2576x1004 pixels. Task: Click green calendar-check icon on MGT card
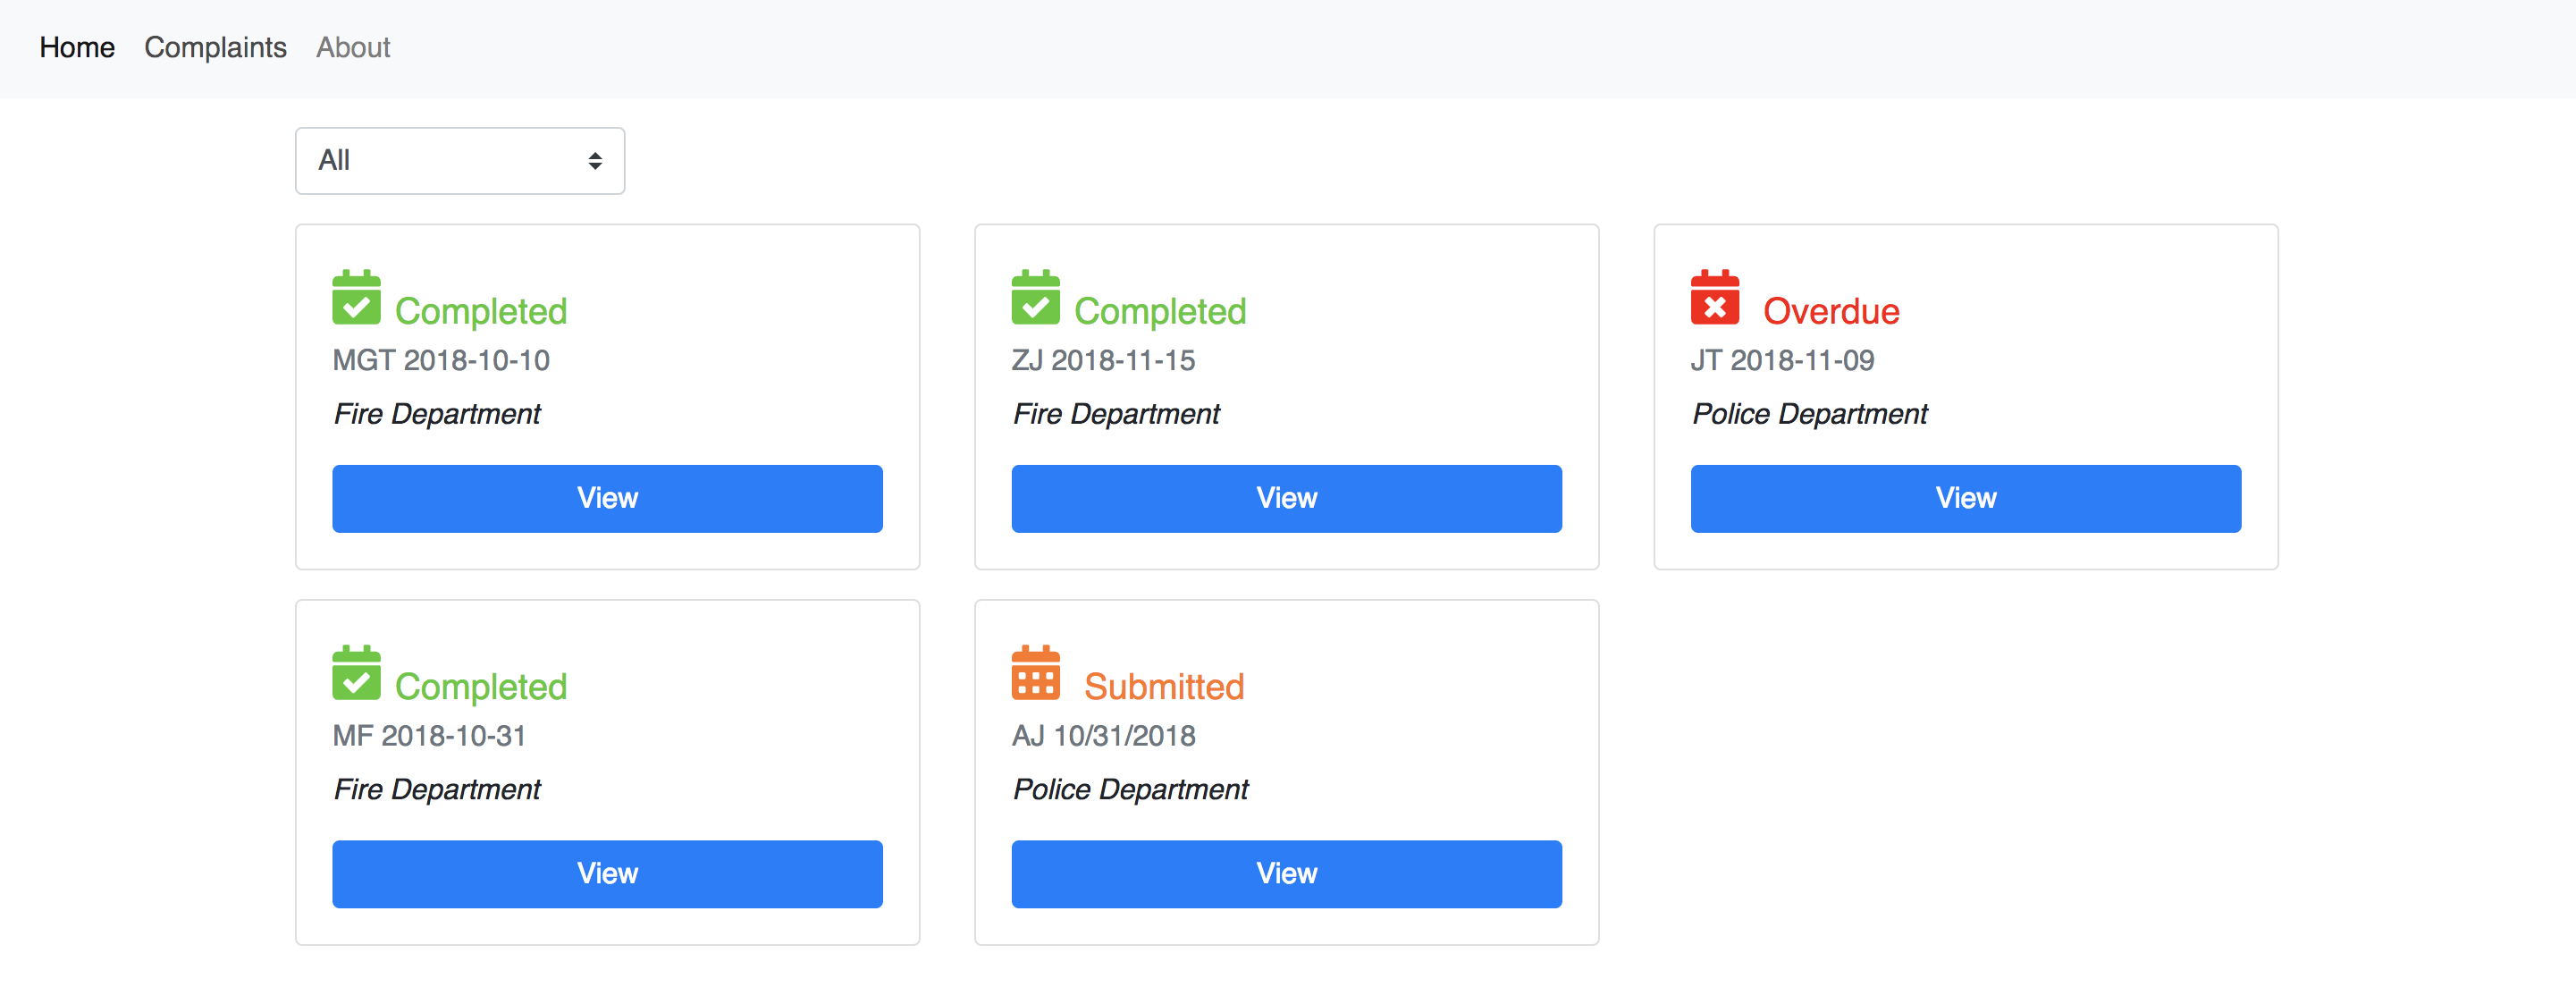pos(356,298)
